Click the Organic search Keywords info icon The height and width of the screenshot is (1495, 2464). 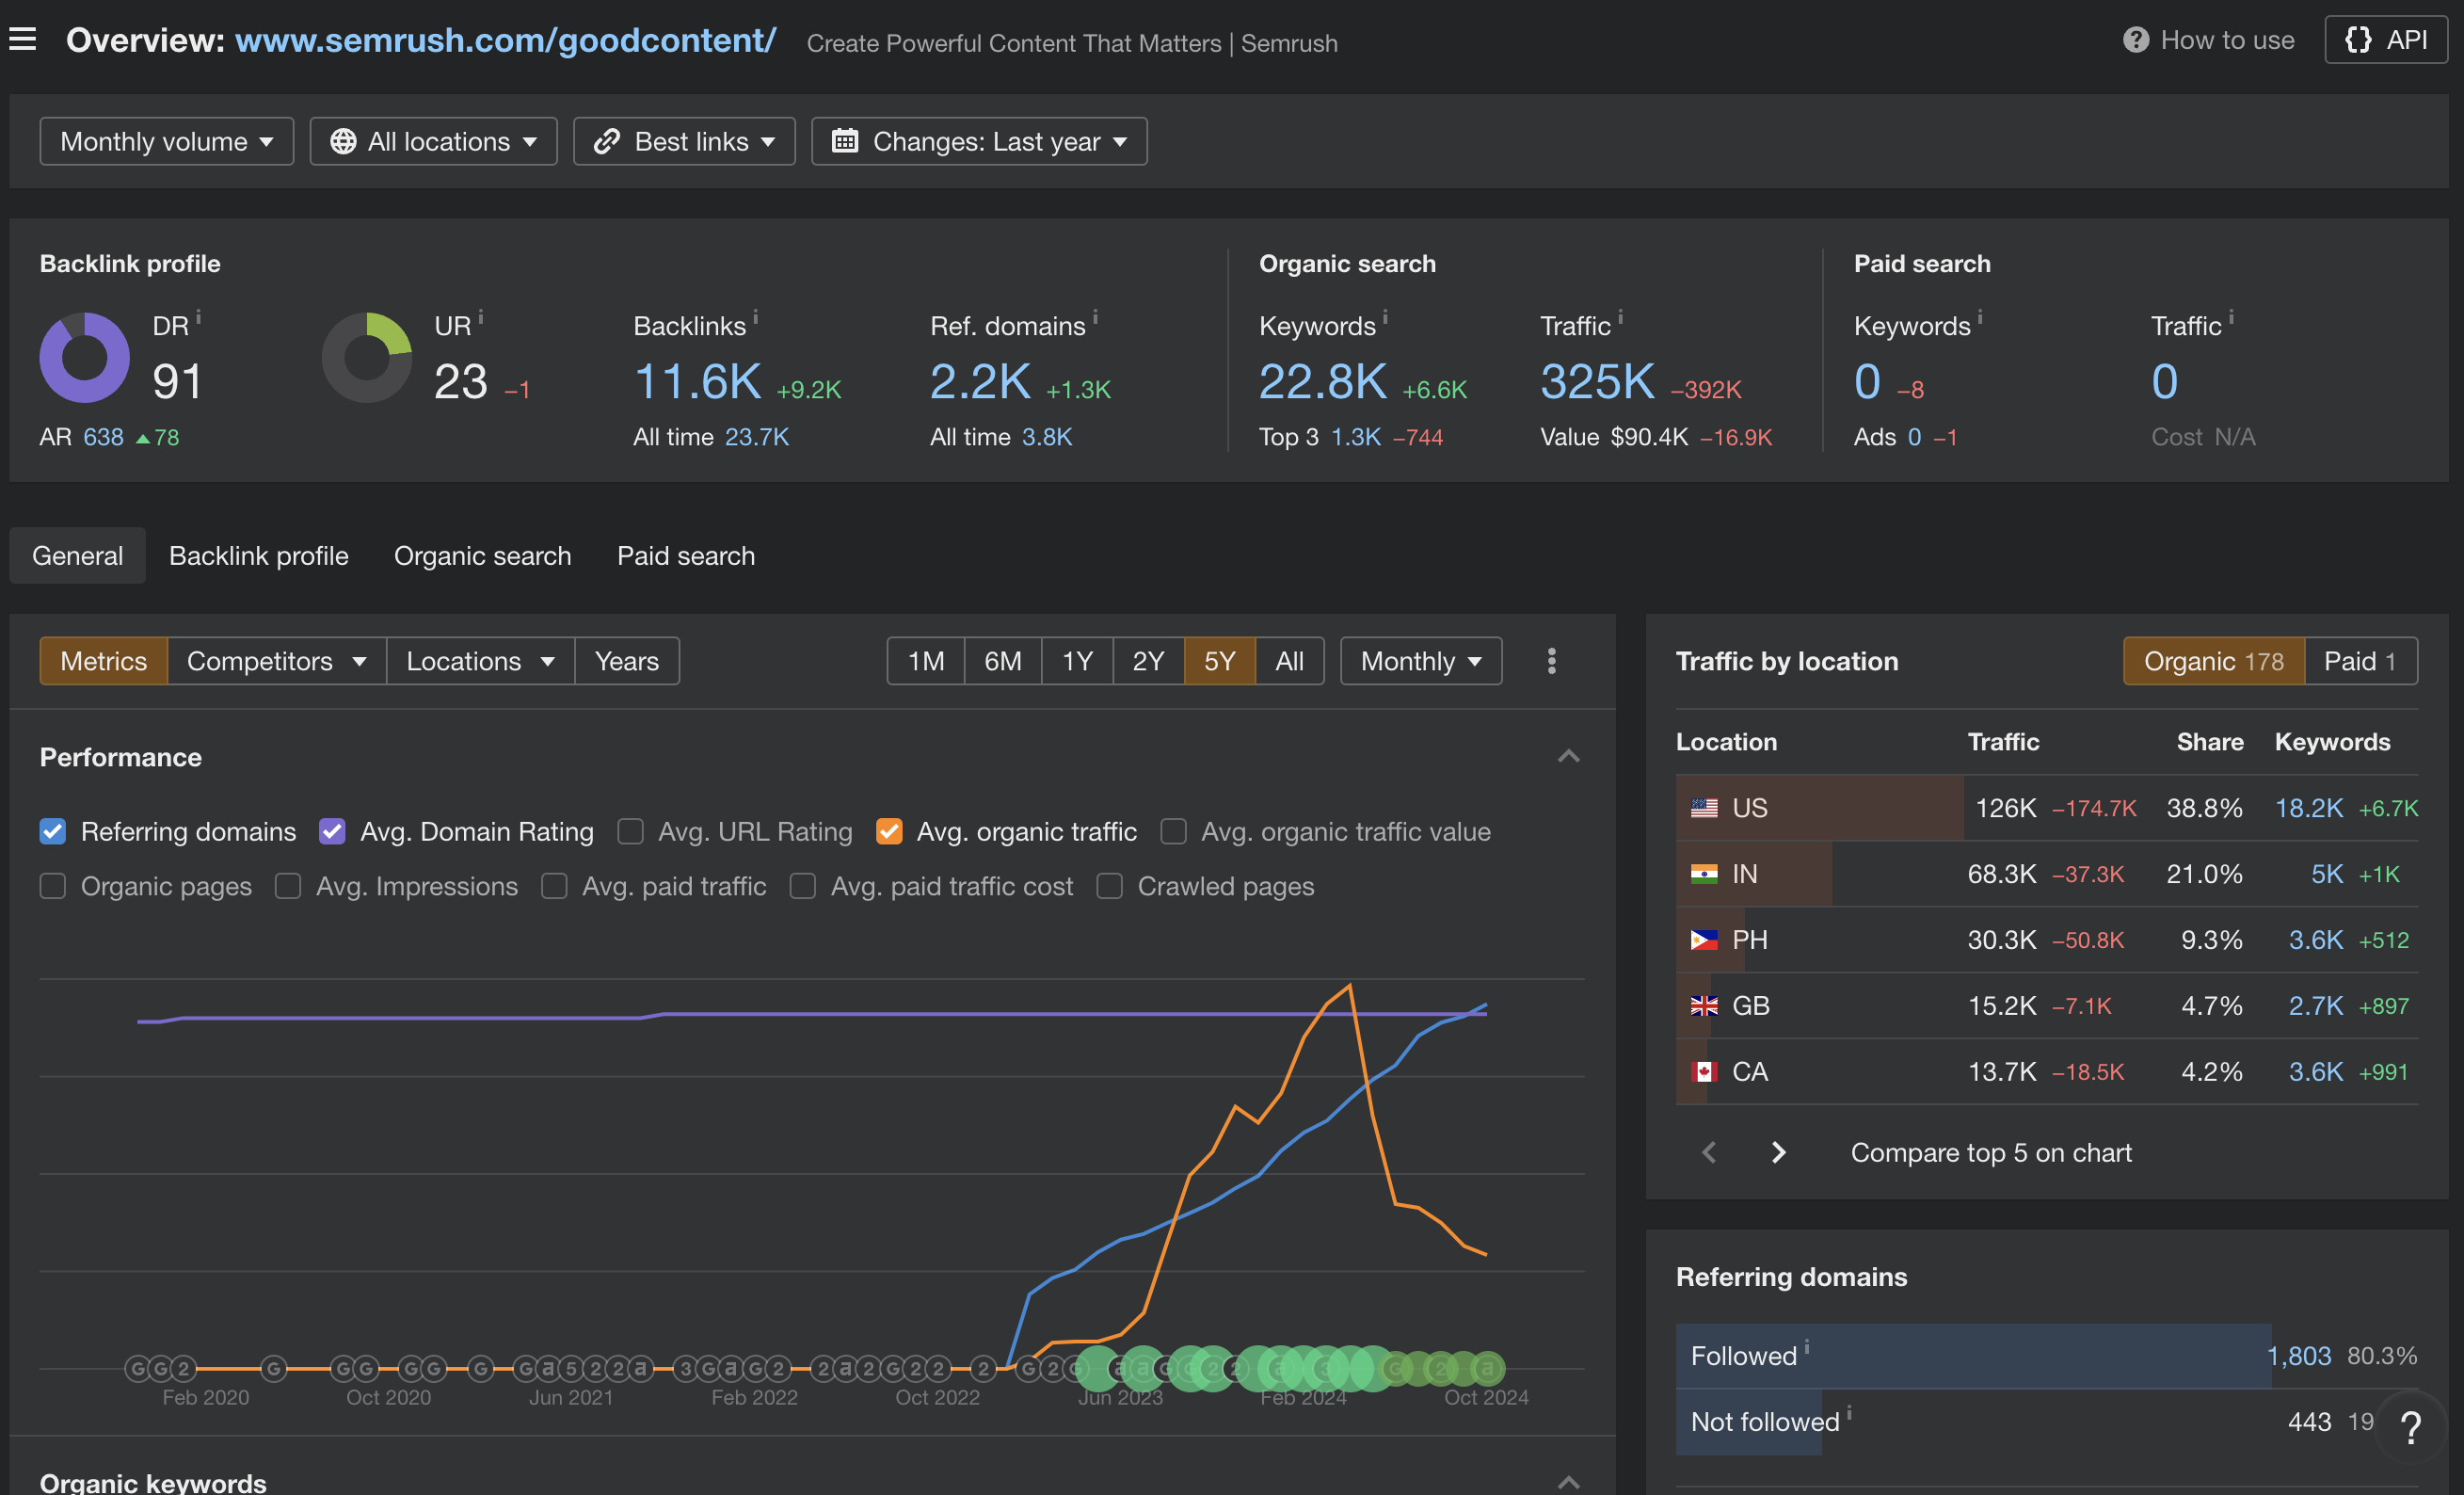coord(1385,317)
